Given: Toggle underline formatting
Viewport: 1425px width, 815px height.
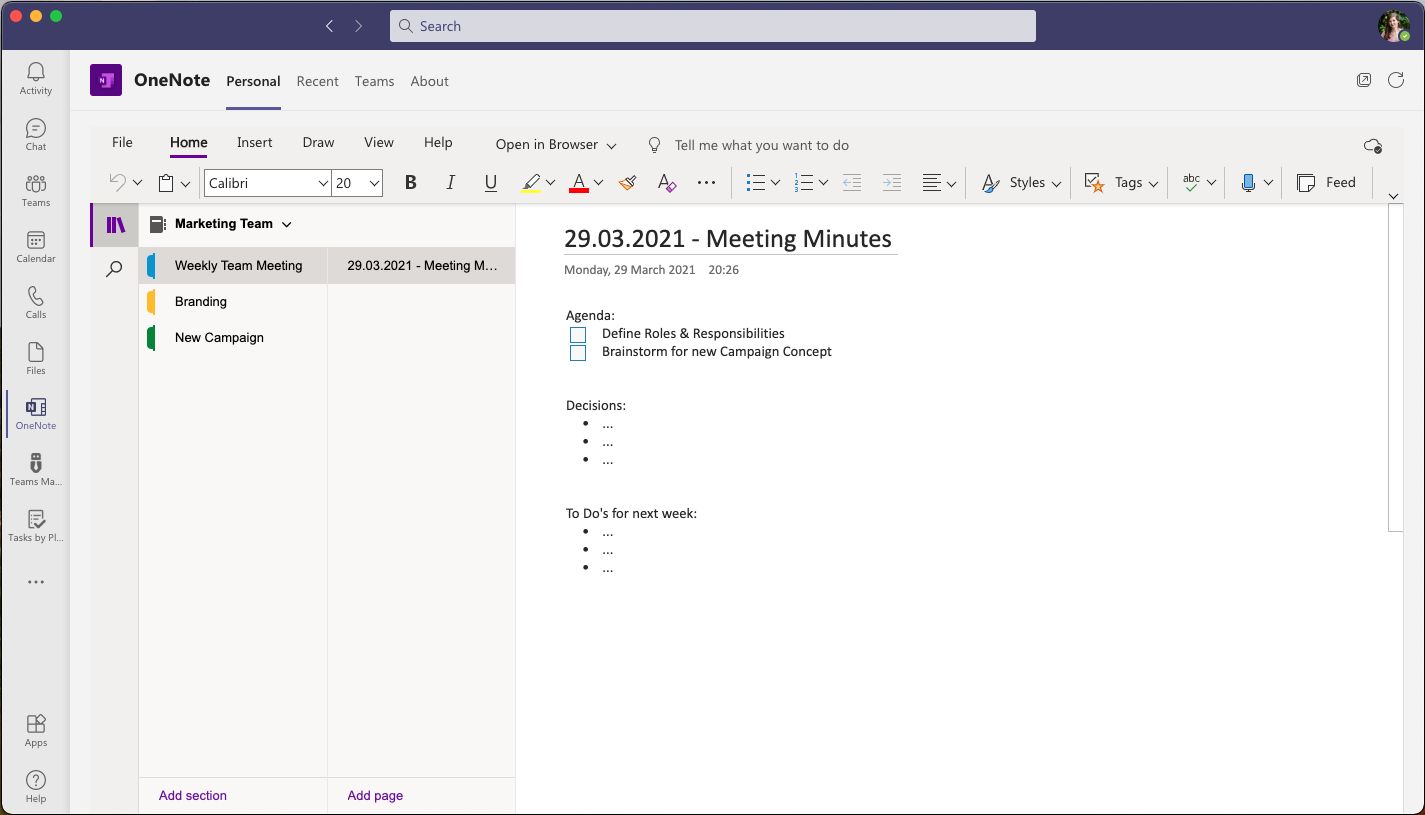Looking at the screenshot, I should click(490, 183).
